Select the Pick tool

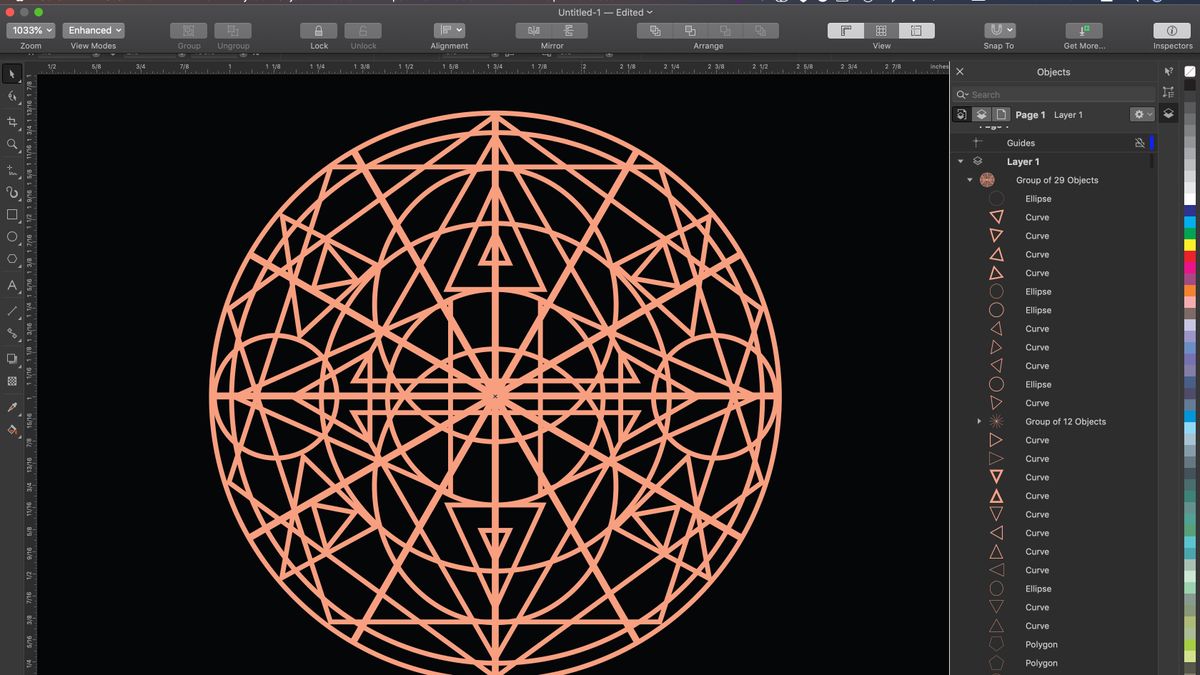(x=12, y=74)
